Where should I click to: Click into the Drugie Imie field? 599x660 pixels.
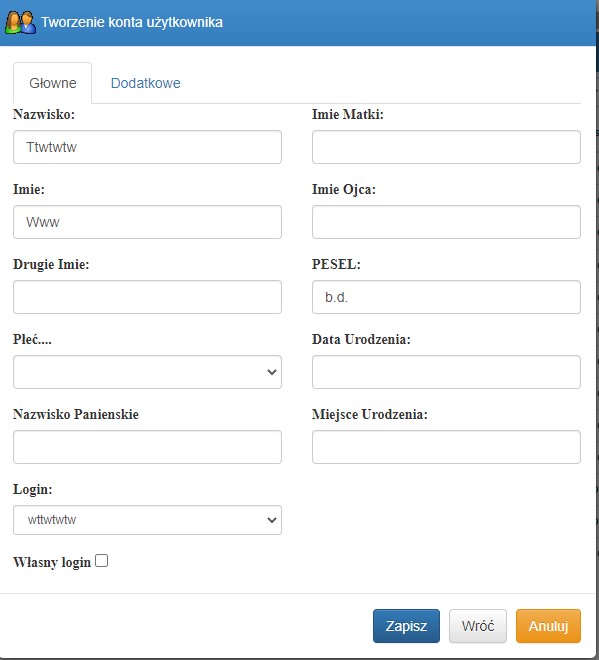pyautogui.click(x=147, y=297)
